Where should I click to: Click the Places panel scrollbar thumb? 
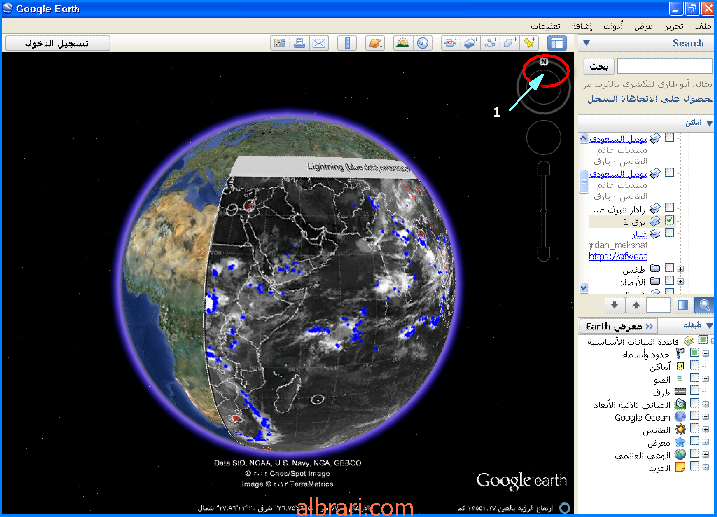point(583,181)
